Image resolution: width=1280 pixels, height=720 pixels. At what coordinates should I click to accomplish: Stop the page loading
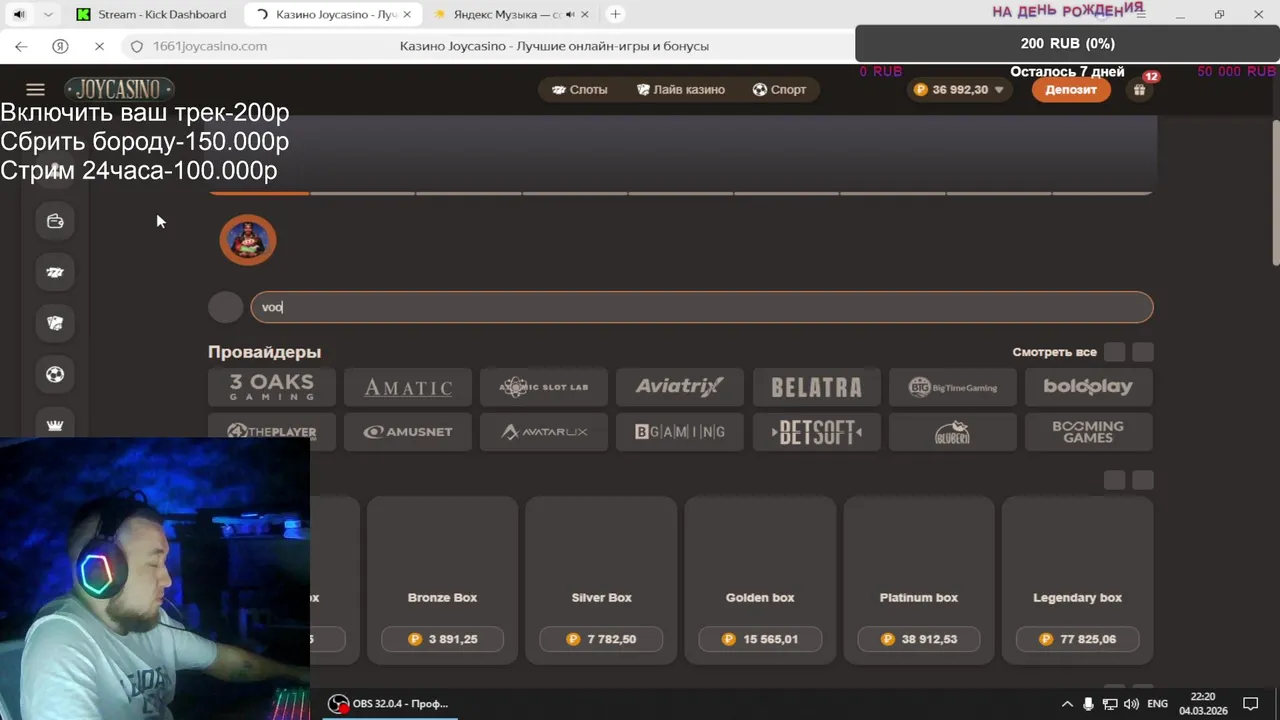coord(98,46)
